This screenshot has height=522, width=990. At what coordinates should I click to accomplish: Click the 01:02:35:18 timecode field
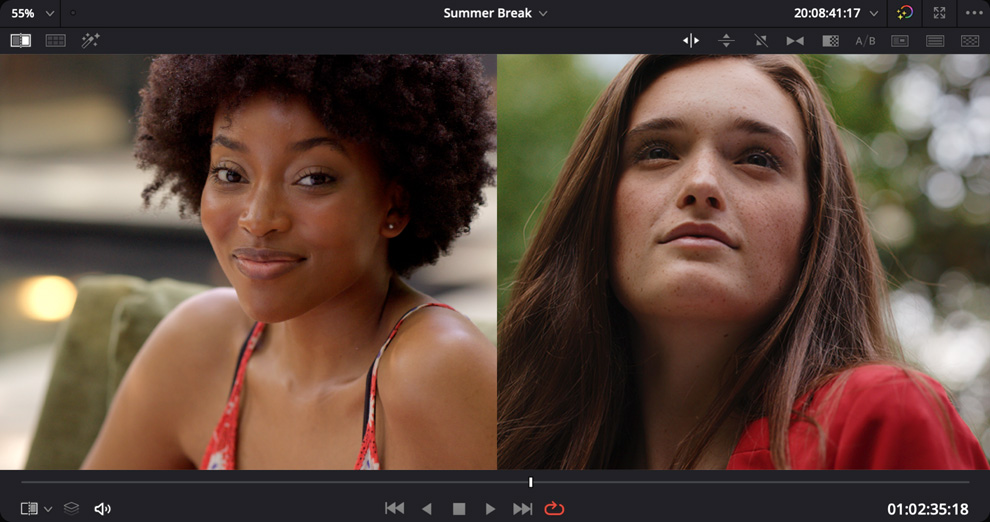927,509
